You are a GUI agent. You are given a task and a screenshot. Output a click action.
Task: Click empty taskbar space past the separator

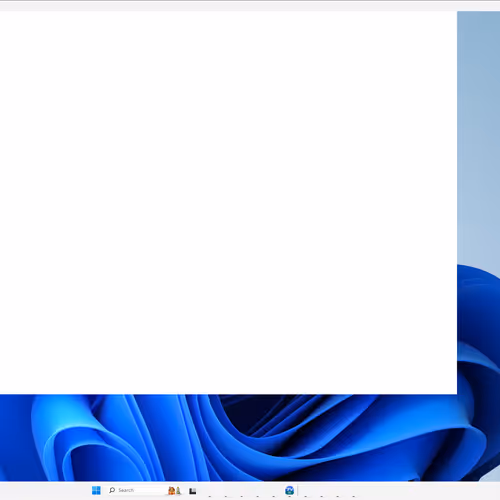click(400, 490)
